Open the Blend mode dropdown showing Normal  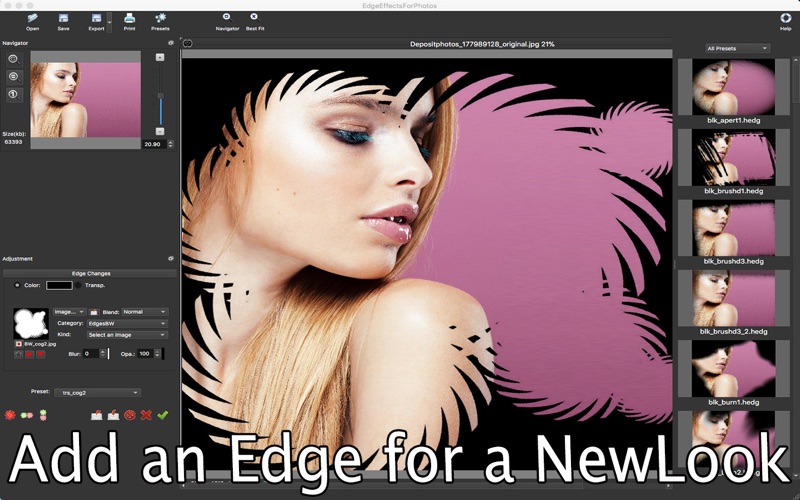[x=145, y=312]
